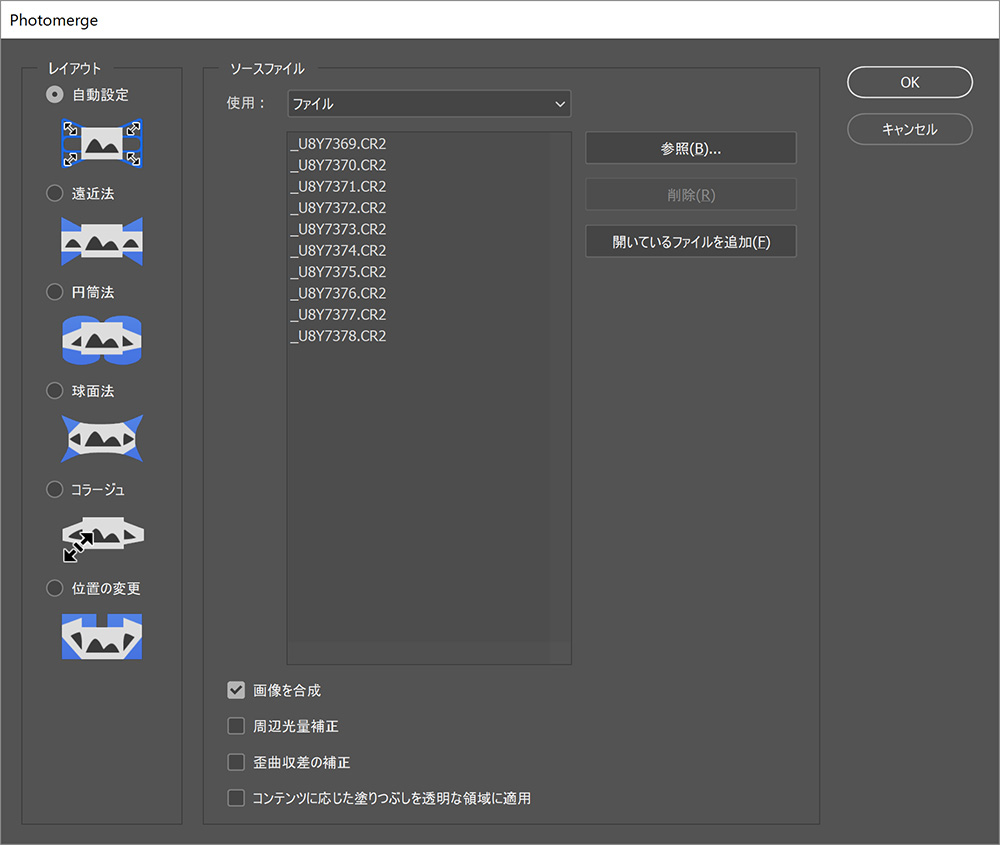Select file _U8Y7369.CR2 in list
The height and width of the screenshot is (845, 1000).
(339, 144)
